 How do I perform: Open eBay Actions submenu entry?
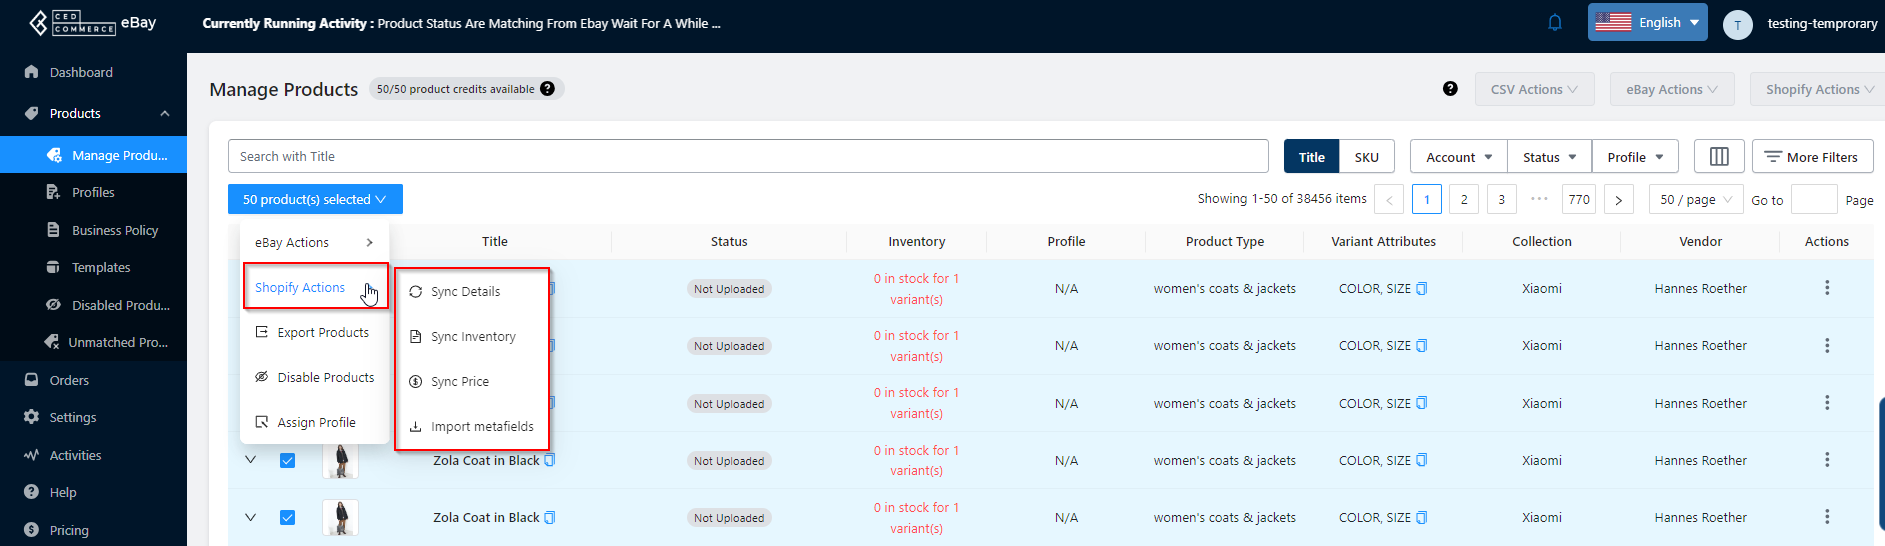coord(314,242)
